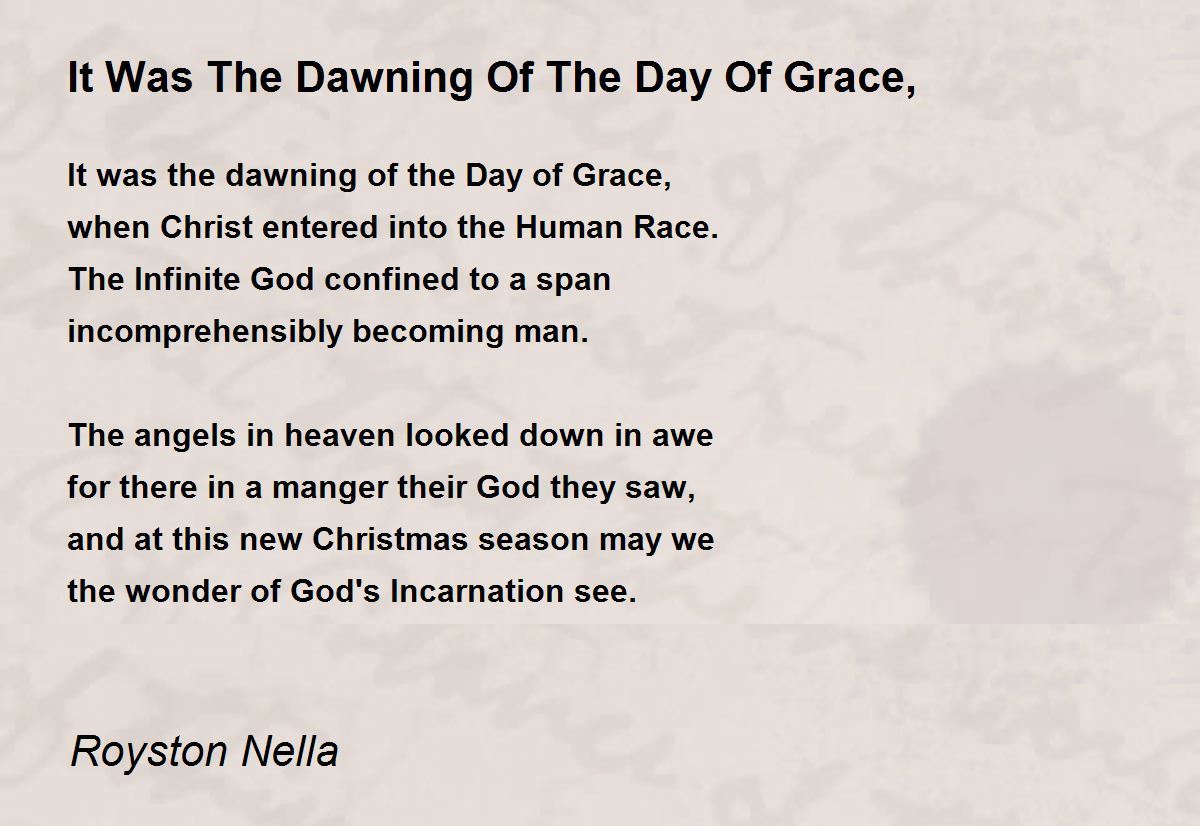1200x826 pixels.
Task: Click the line about the manger
Action: click(379, 488)
